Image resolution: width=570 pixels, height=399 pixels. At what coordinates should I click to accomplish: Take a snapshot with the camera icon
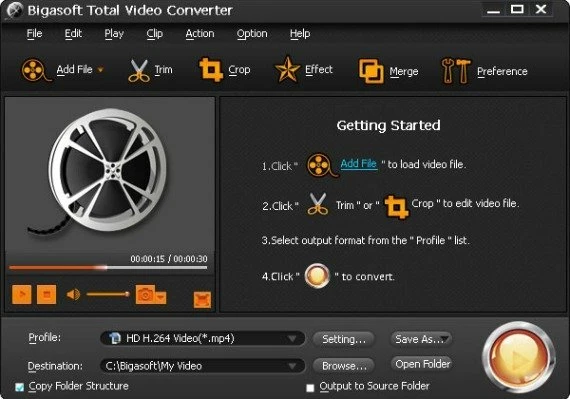pyautogui.click(x=145, y=295)
